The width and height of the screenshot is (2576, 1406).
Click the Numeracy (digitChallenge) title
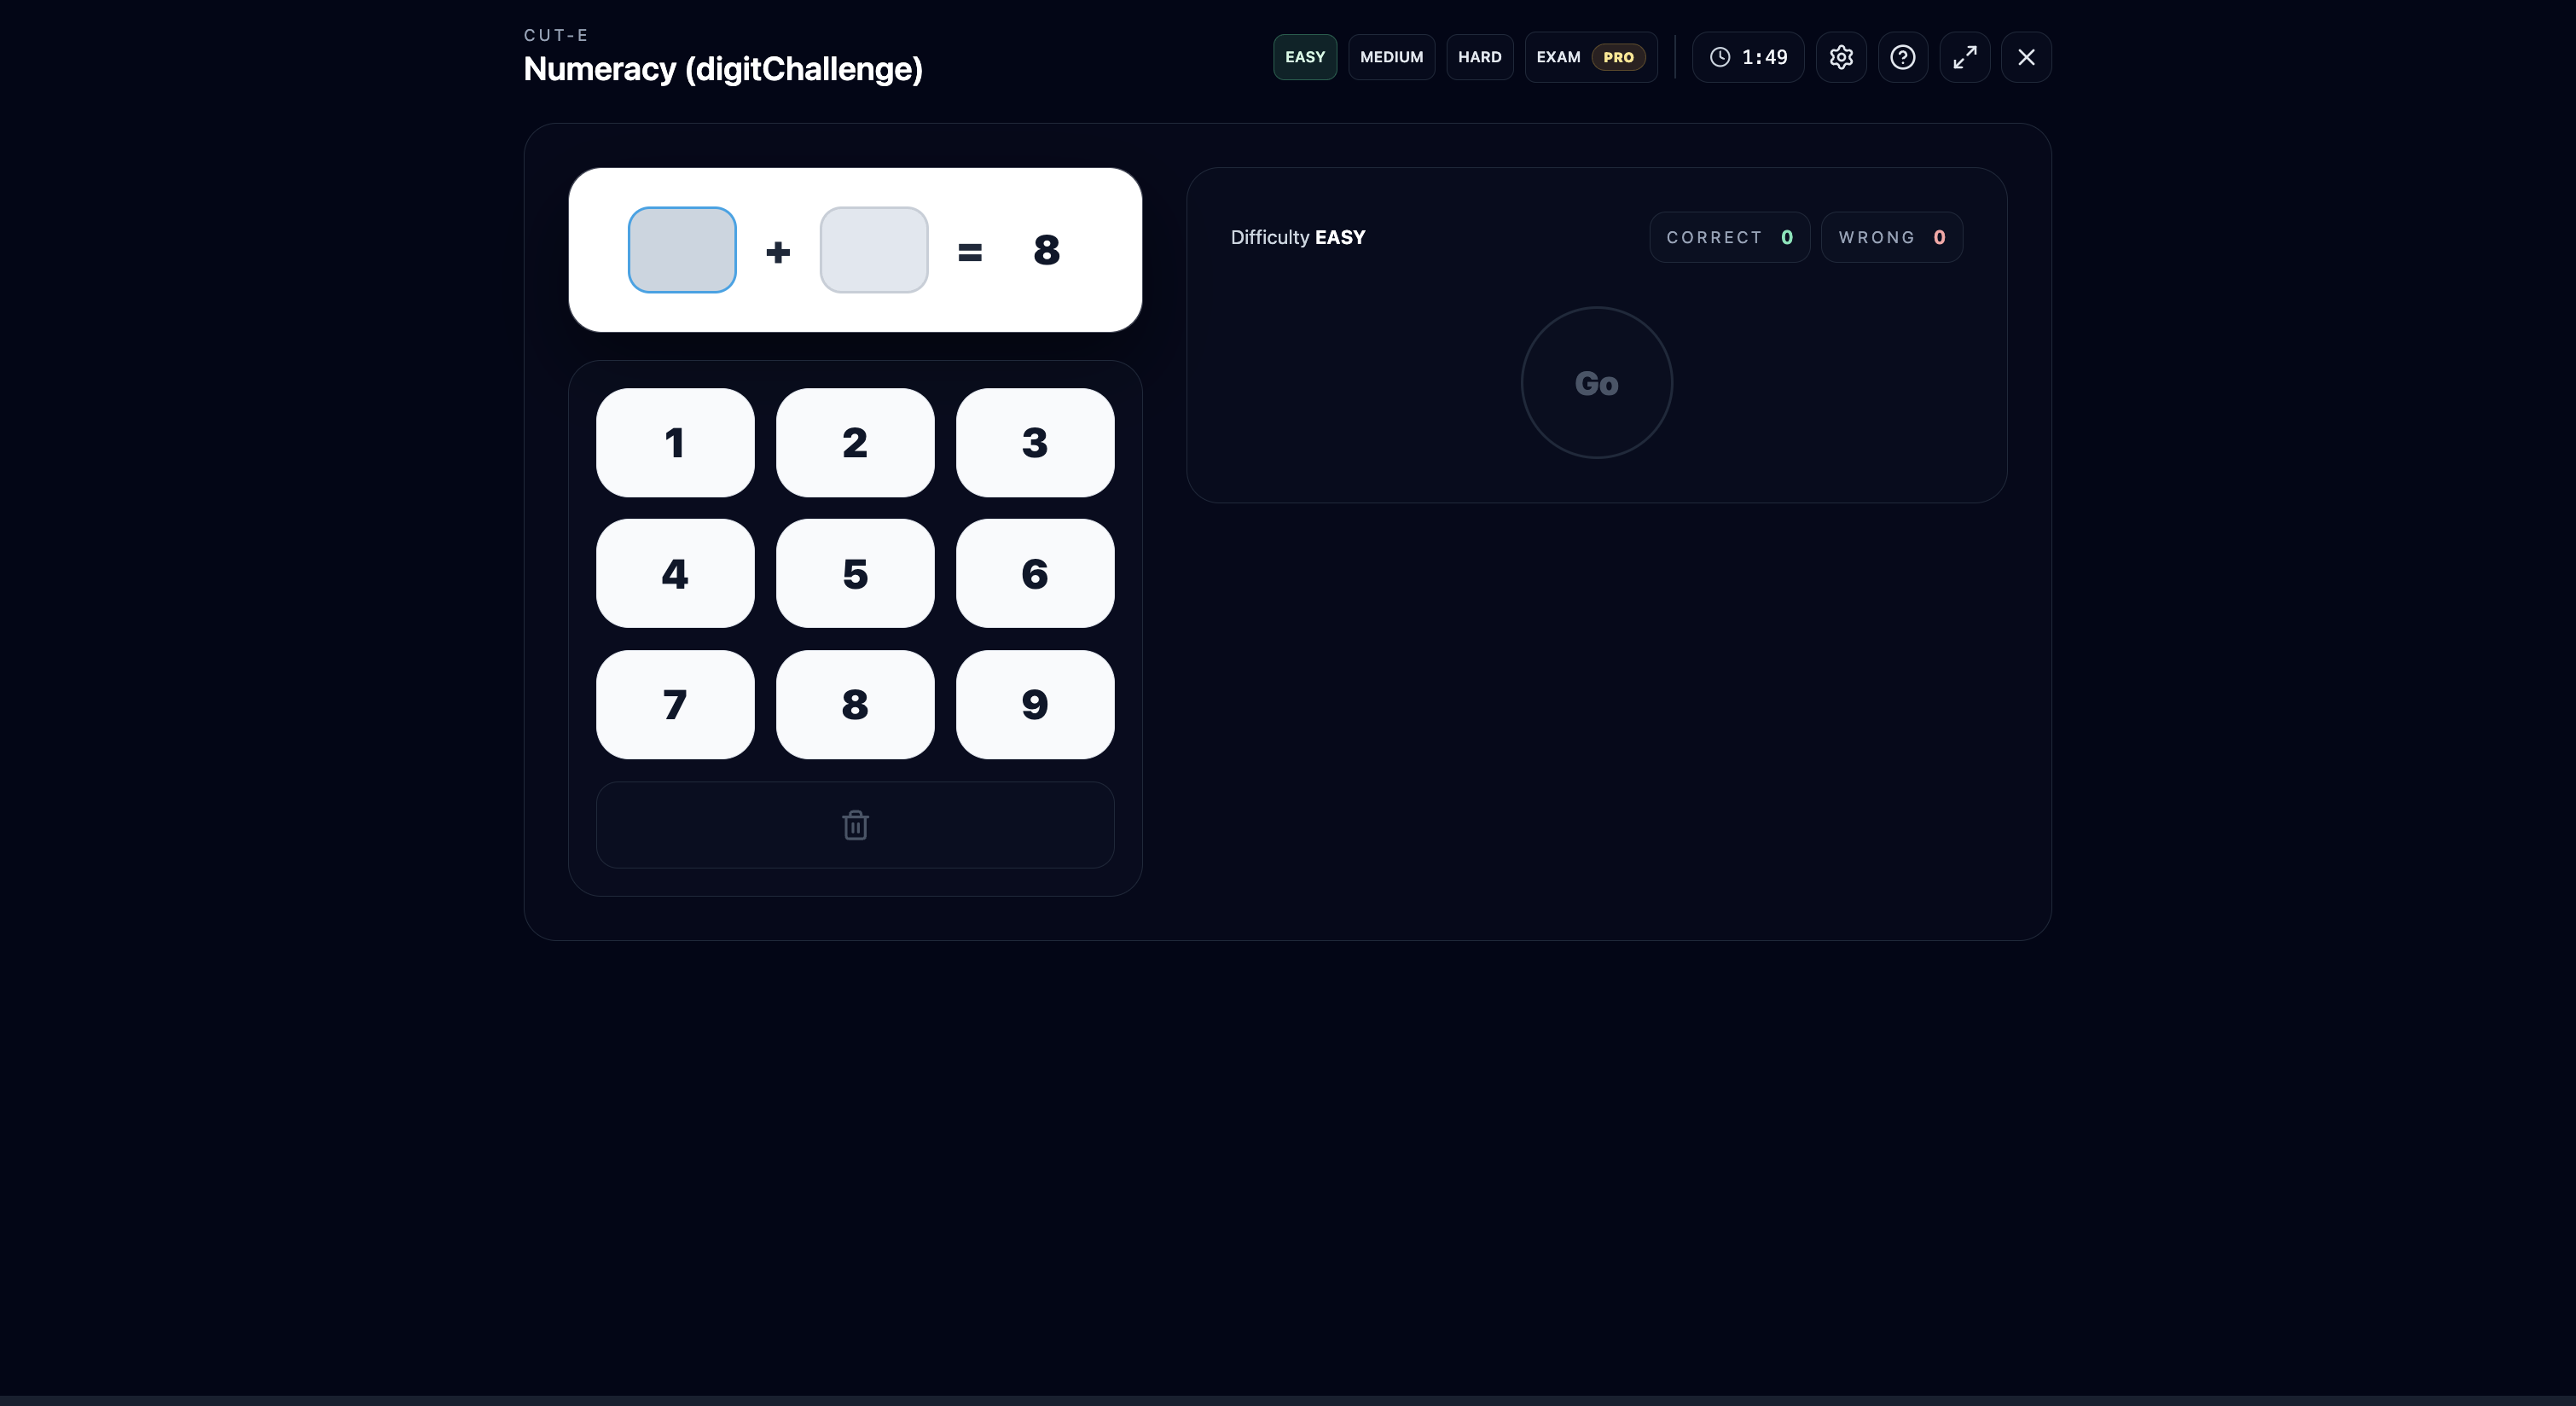coord(723,69)
